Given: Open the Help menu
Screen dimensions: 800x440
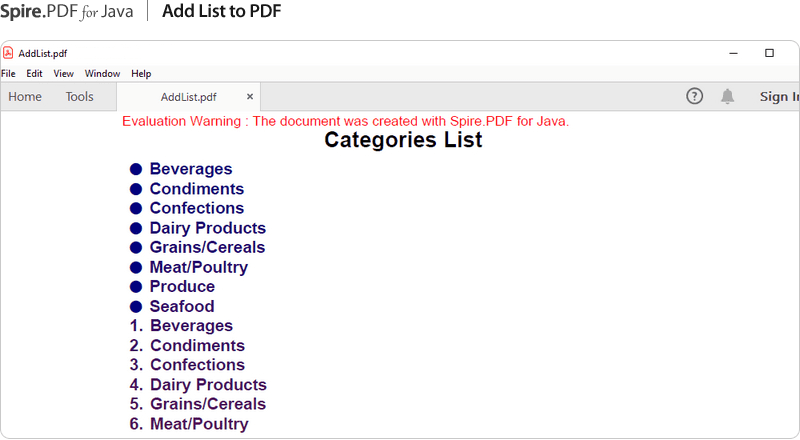Looking at the screenshot, I should [141, 74].
